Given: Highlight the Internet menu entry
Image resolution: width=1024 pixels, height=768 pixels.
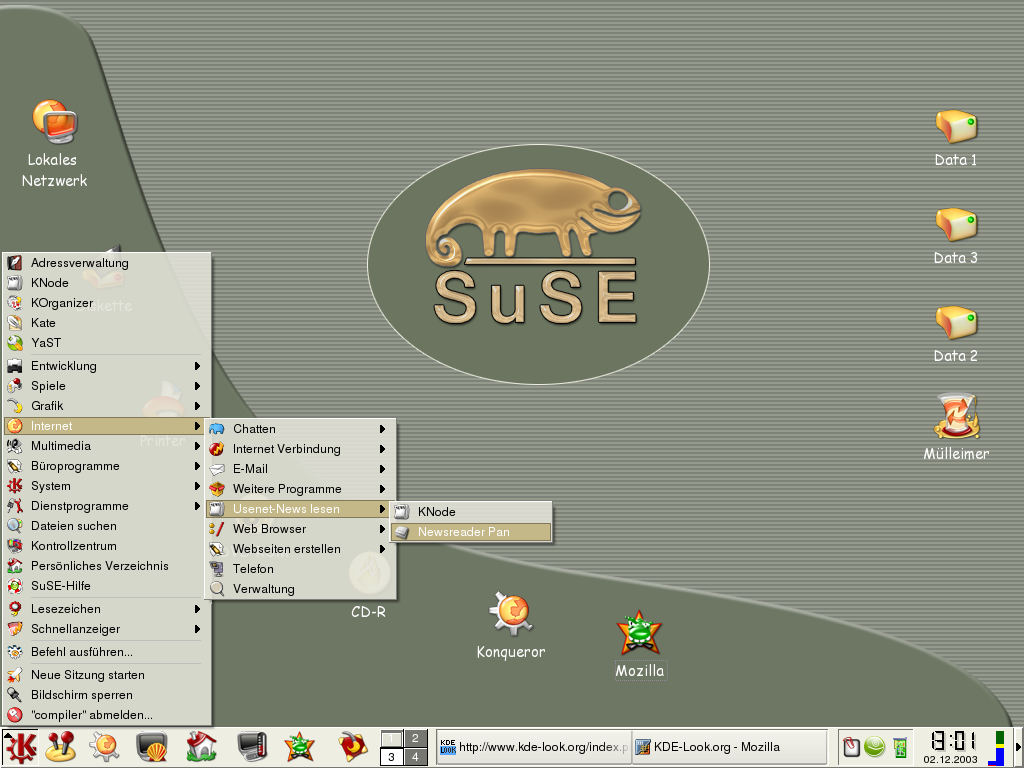Looking at the screenshot, I should point(104,426).
